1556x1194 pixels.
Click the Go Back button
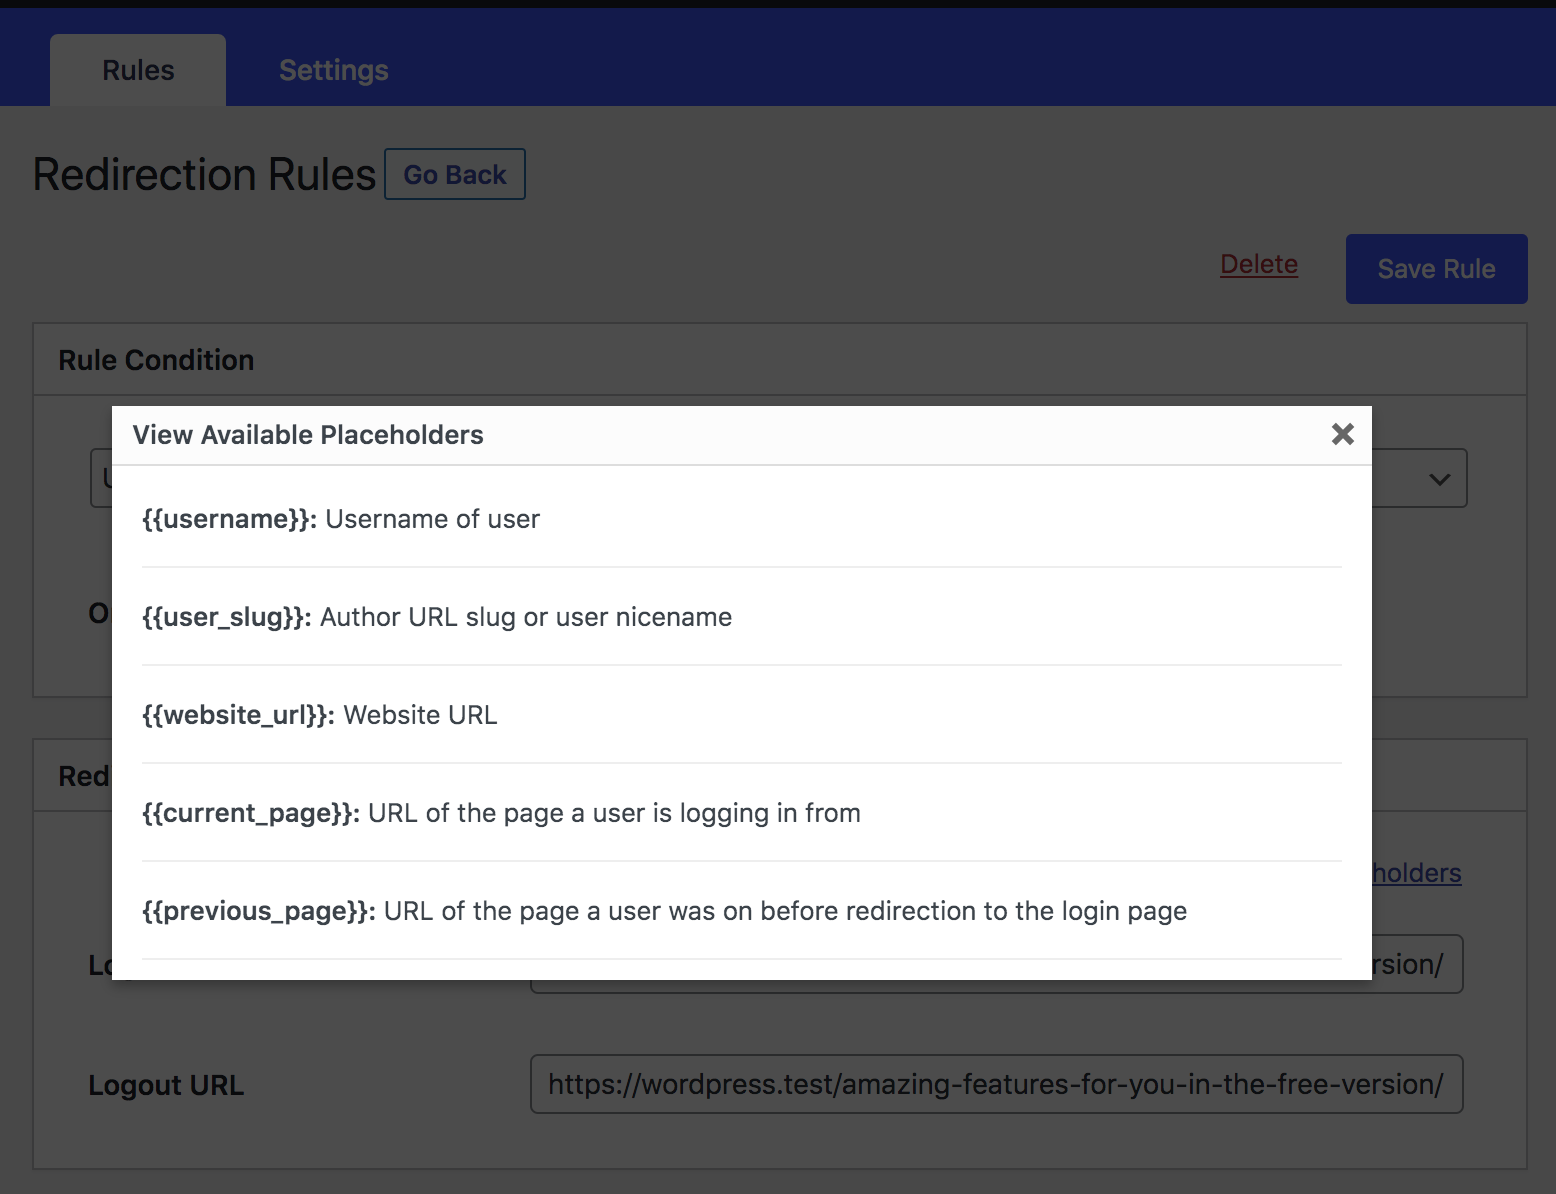(x=454, y=174)
